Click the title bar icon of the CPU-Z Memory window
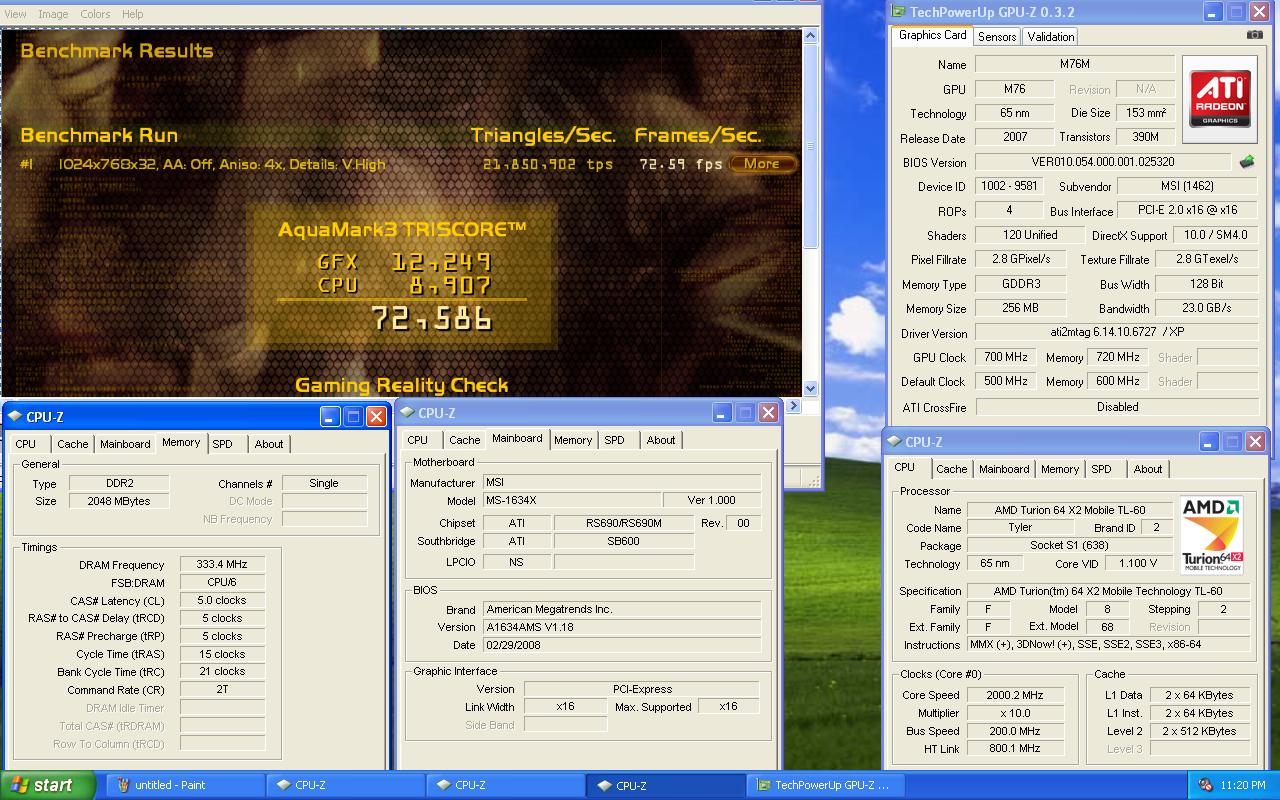 14,417
